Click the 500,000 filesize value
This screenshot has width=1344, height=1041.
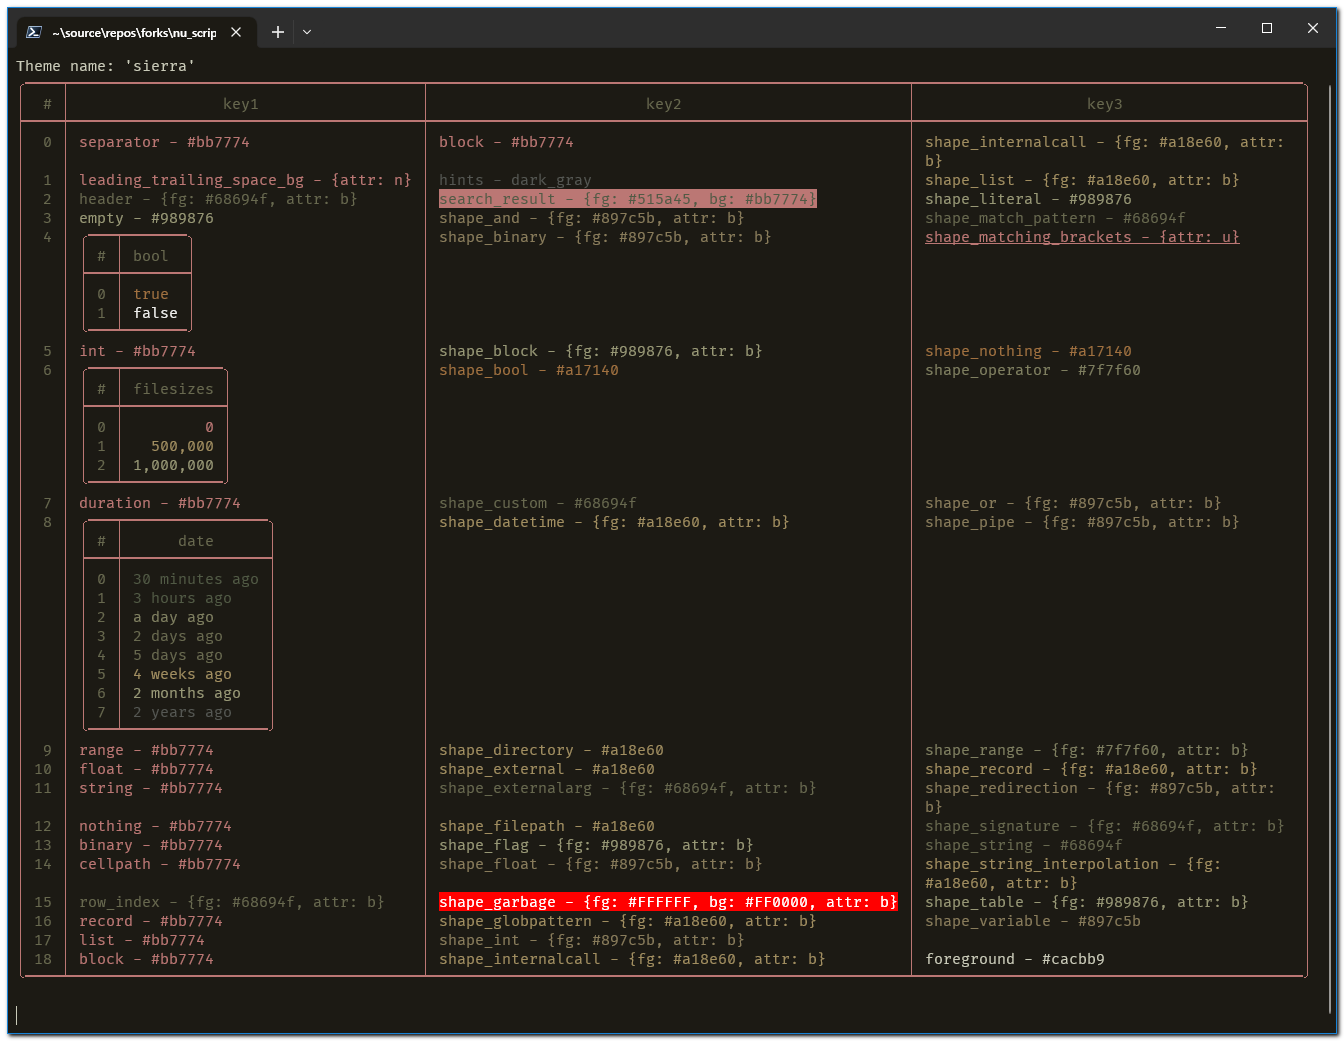pyautogui.click(x=182, y=446)
